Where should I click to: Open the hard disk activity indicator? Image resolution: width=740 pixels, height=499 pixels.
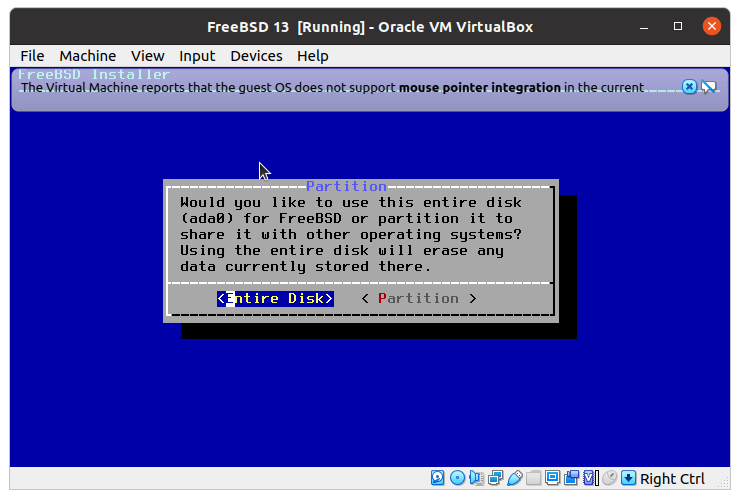pyautogui.click(x=437, y=478)
